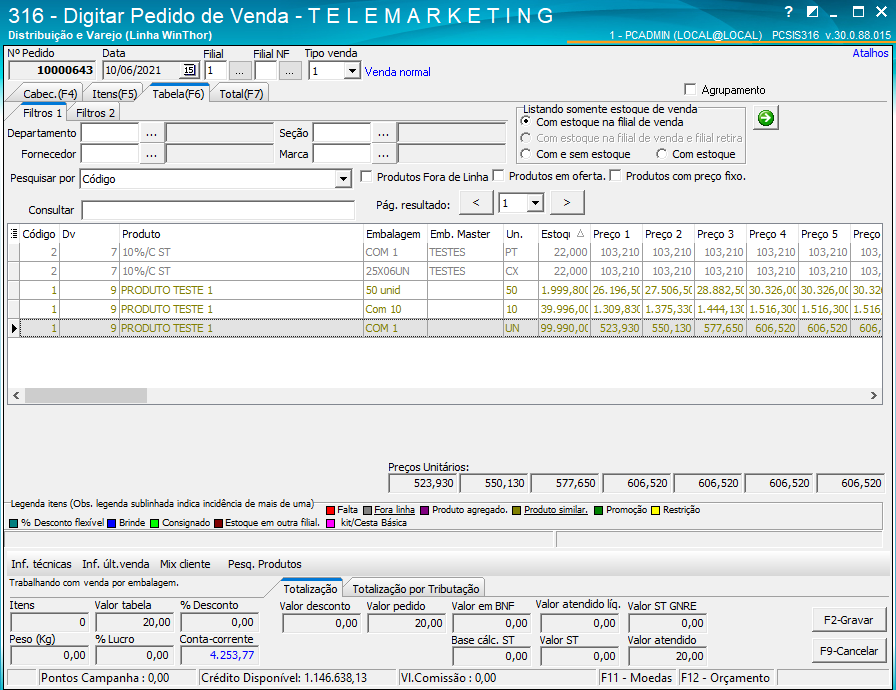This screenshot has height=690, width=896.
Task: Click the green arrow search button
Action: pyautogui.click(x=765, y=119)
